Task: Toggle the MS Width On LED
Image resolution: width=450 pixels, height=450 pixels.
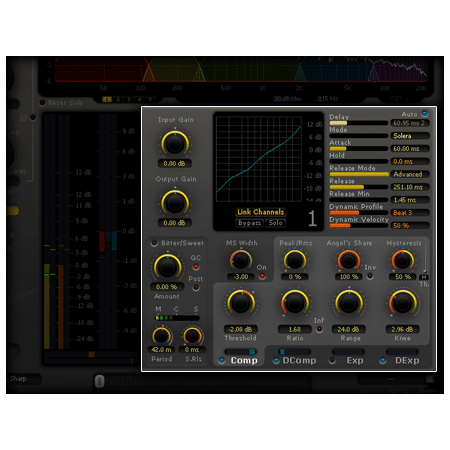Action: (x=262, y=276)
